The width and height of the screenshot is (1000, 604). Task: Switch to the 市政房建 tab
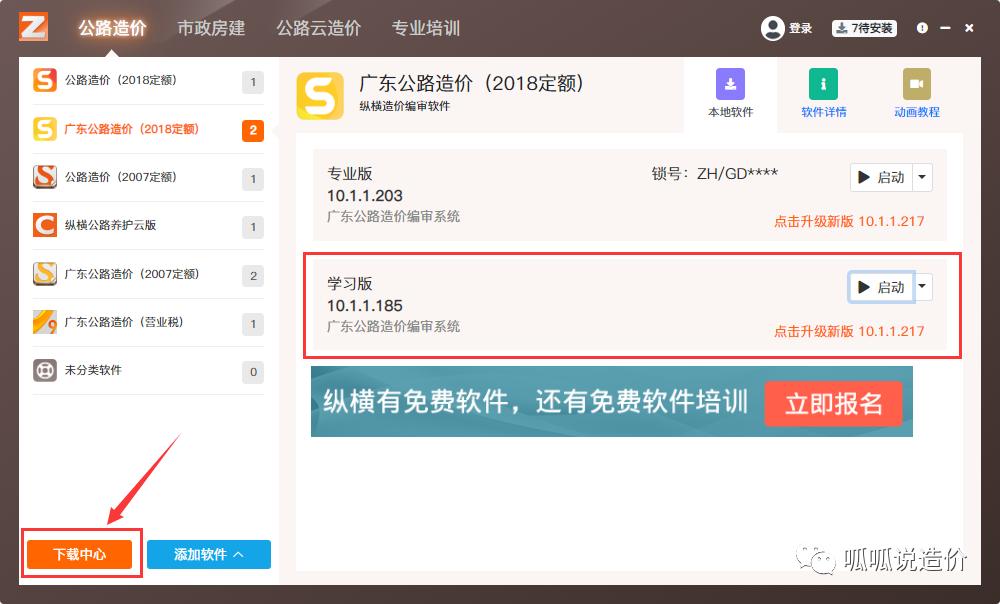[x=211, y=28]
